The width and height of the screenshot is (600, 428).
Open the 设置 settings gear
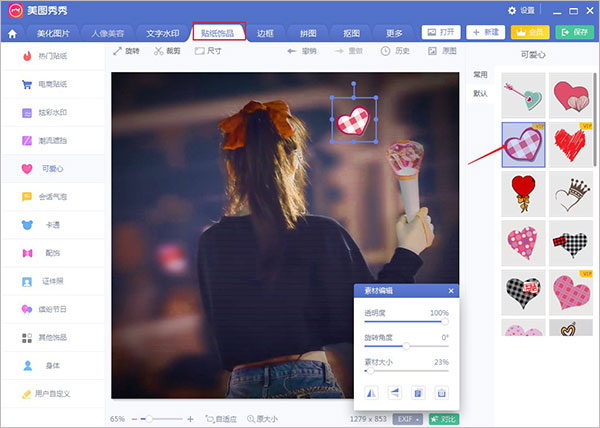(512, 11)
